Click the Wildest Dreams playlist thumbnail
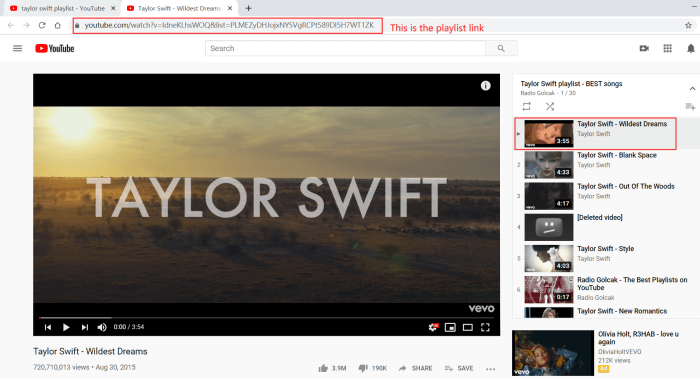The width and height of the screenshot is (700, 379). click(x=549, y=133)
